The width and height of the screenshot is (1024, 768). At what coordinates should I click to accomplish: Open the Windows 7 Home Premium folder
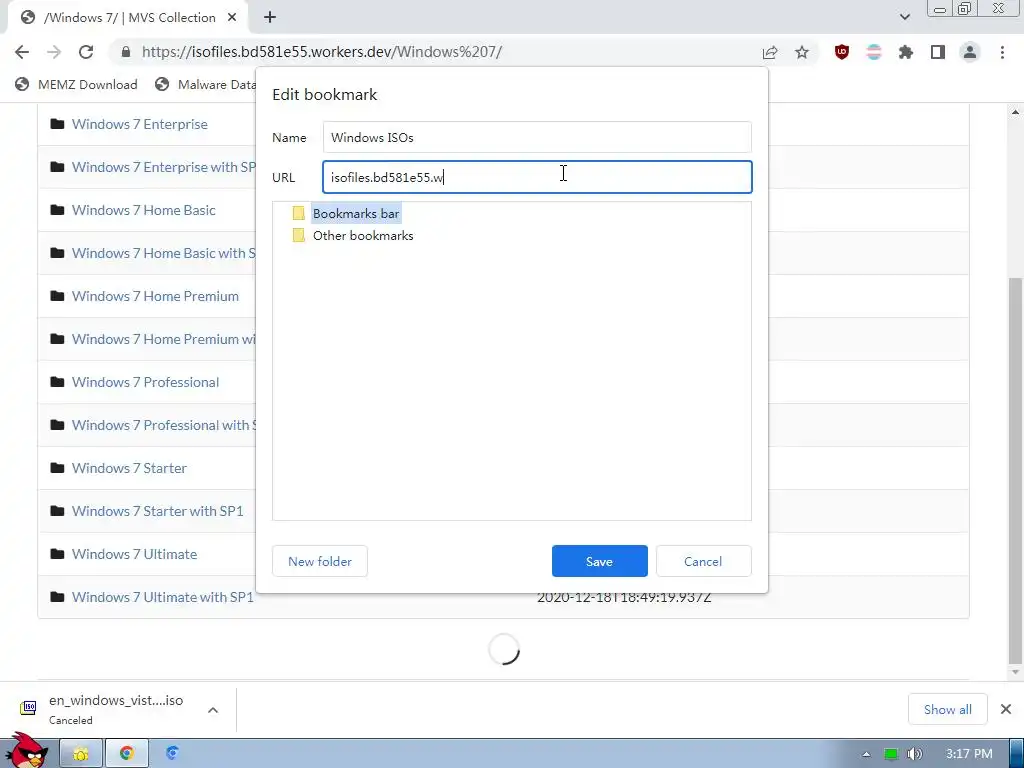click(x=155, y=296)
